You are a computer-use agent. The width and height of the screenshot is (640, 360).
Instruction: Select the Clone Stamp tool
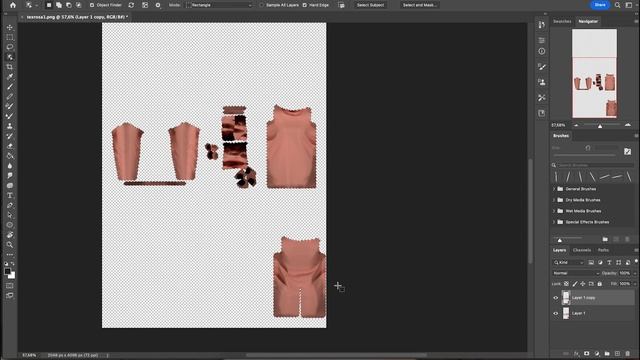coord(10,126)
